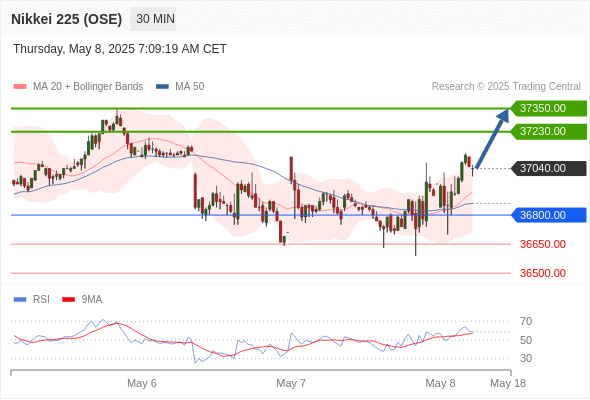Click the 9MA legend label
Viewport: 590px width, 400px height.
(92, 300)
